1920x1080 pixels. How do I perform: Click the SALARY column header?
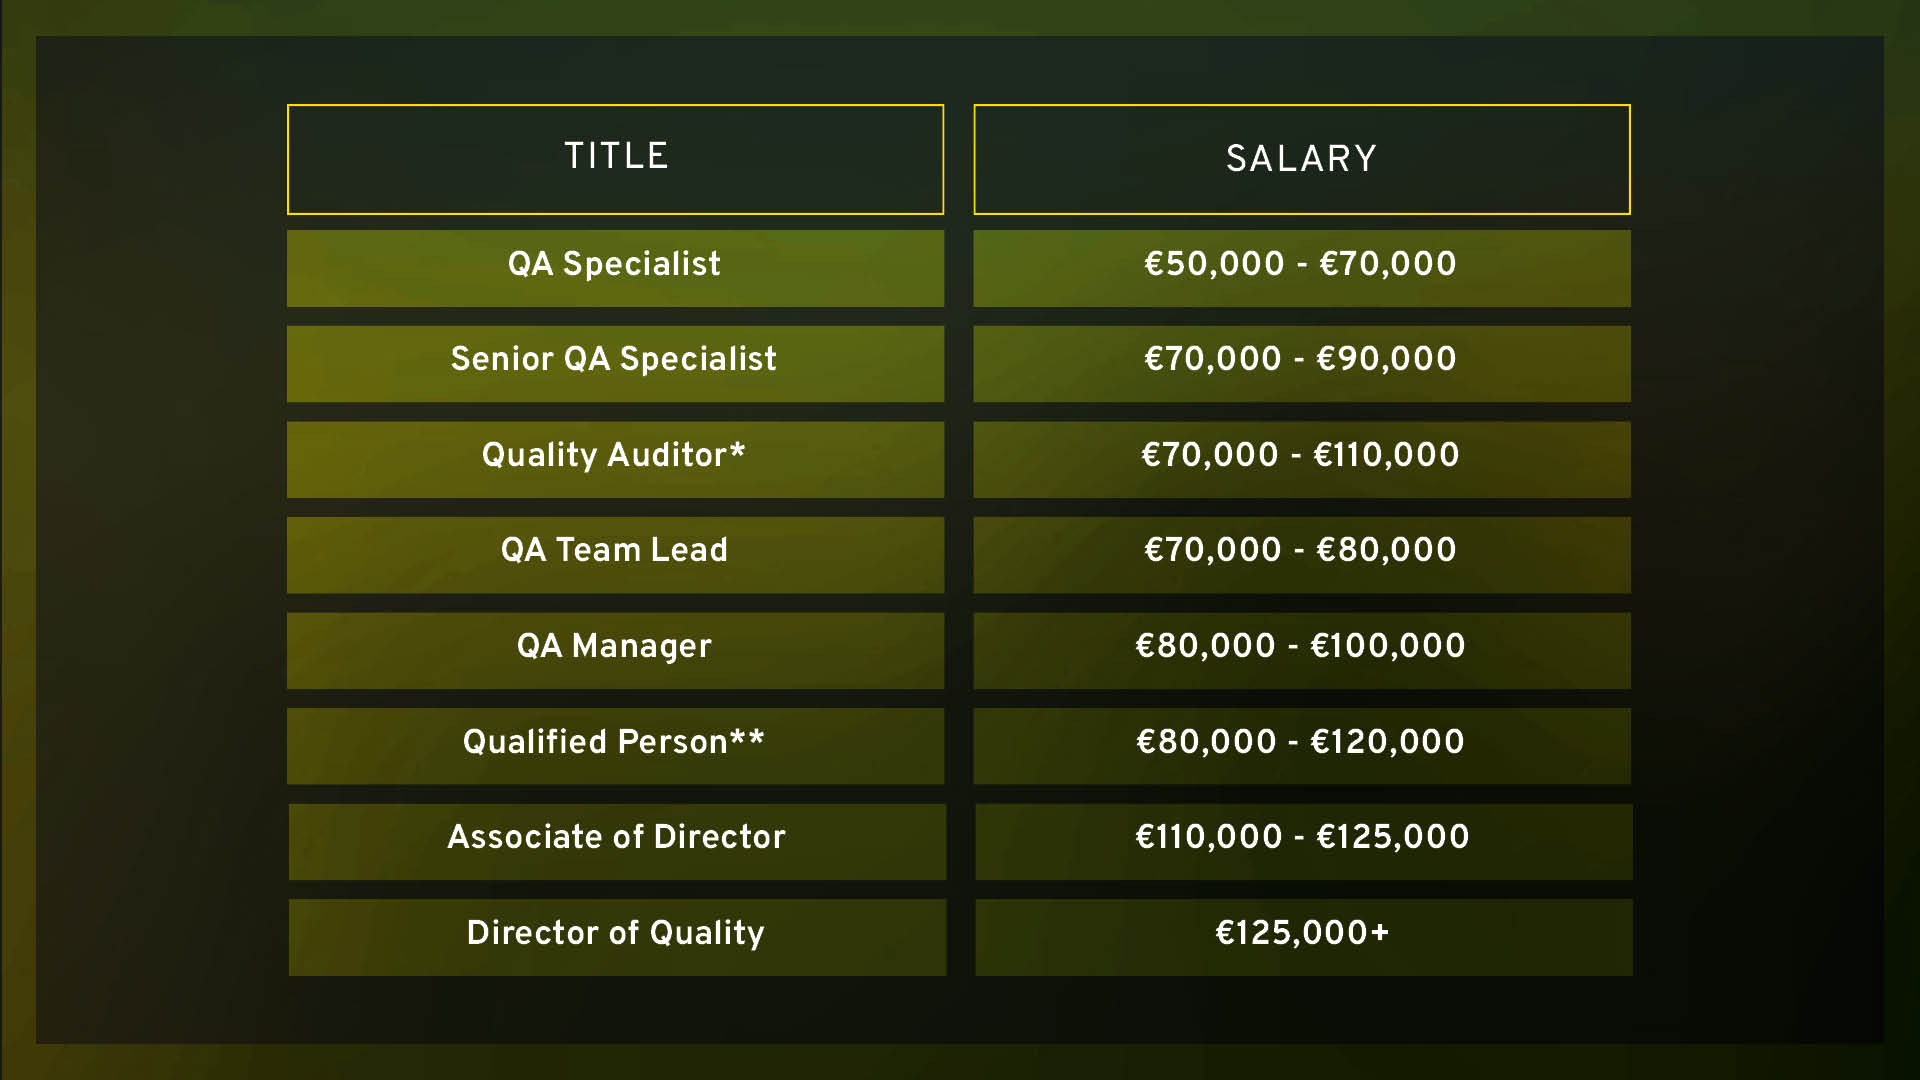coord(1302,159)
